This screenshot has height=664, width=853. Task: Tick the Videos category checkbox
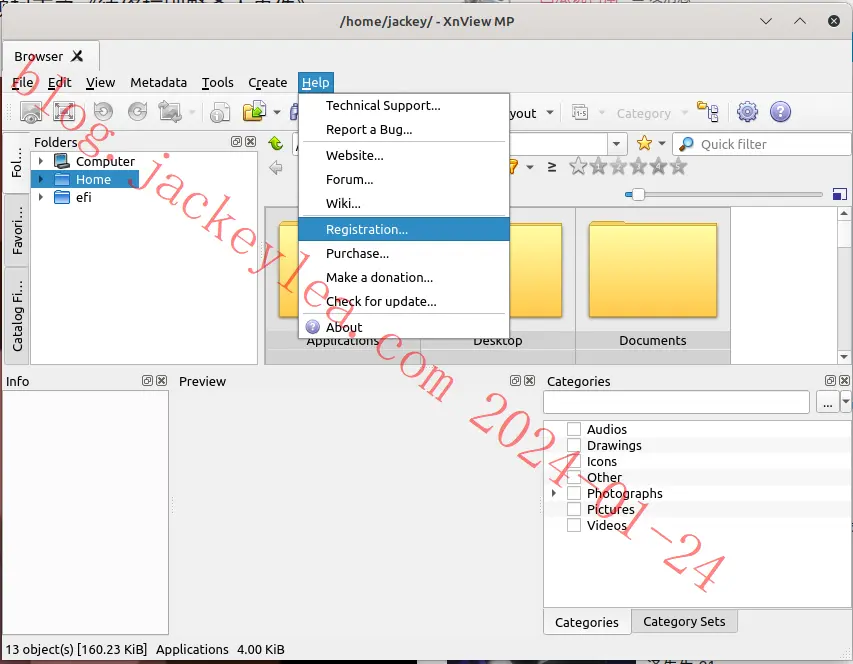pos(574,525)
